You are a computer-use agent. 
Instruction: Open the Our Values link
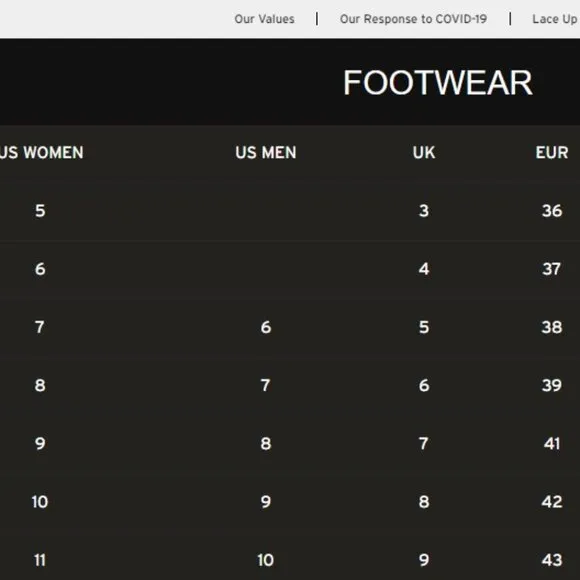[x=264, y=19]
